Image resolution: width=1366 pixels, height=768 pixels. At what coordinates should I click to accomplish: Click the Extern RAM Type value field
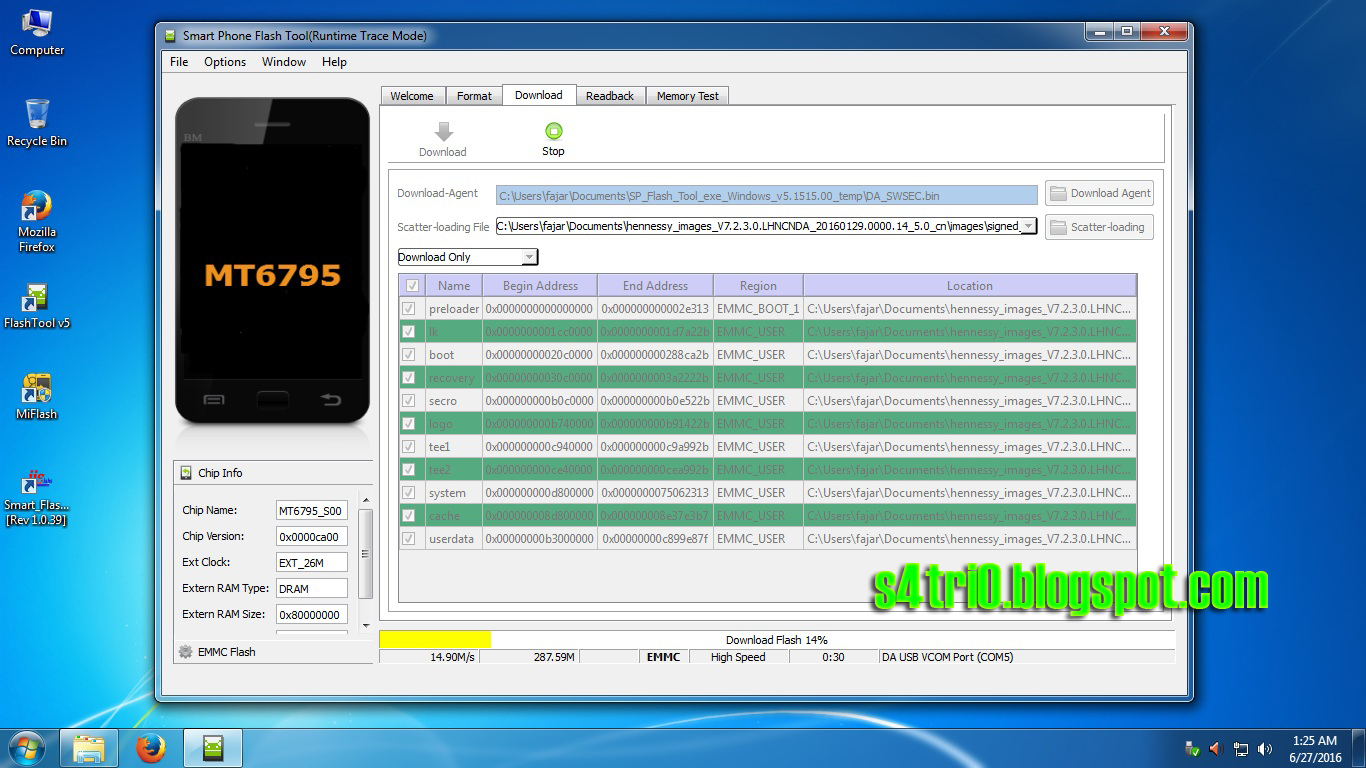(x=312, y=588)
